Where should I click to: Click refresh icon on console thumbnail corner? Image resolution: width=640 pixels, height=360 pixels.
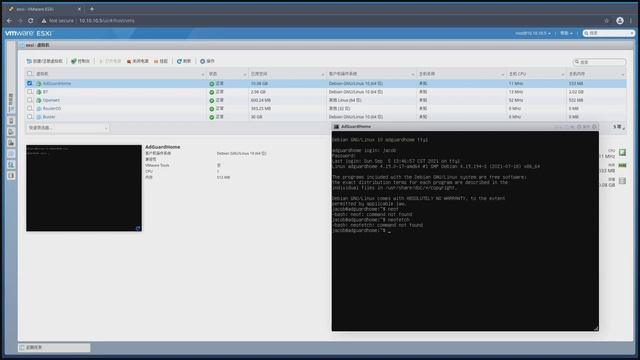pos(138,228)
